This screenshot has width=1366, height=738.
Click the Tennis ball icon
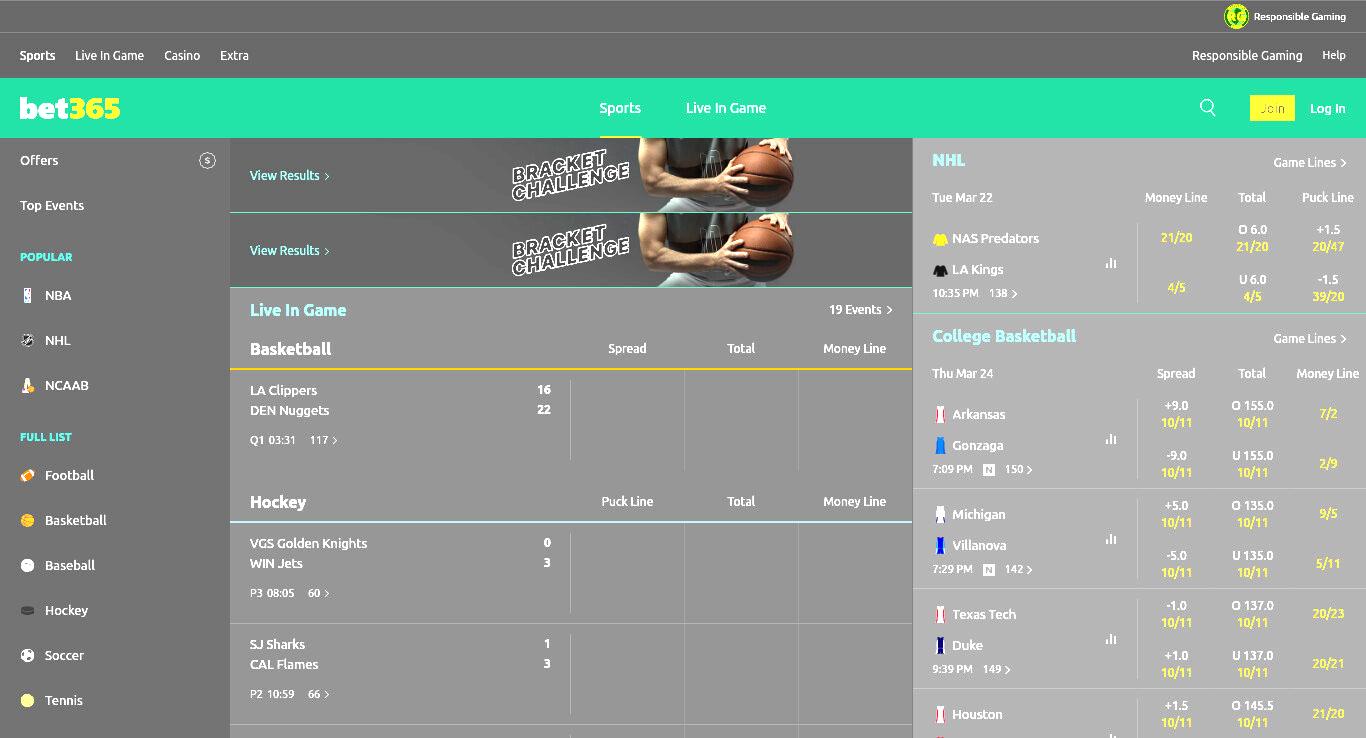click(28, 700)
